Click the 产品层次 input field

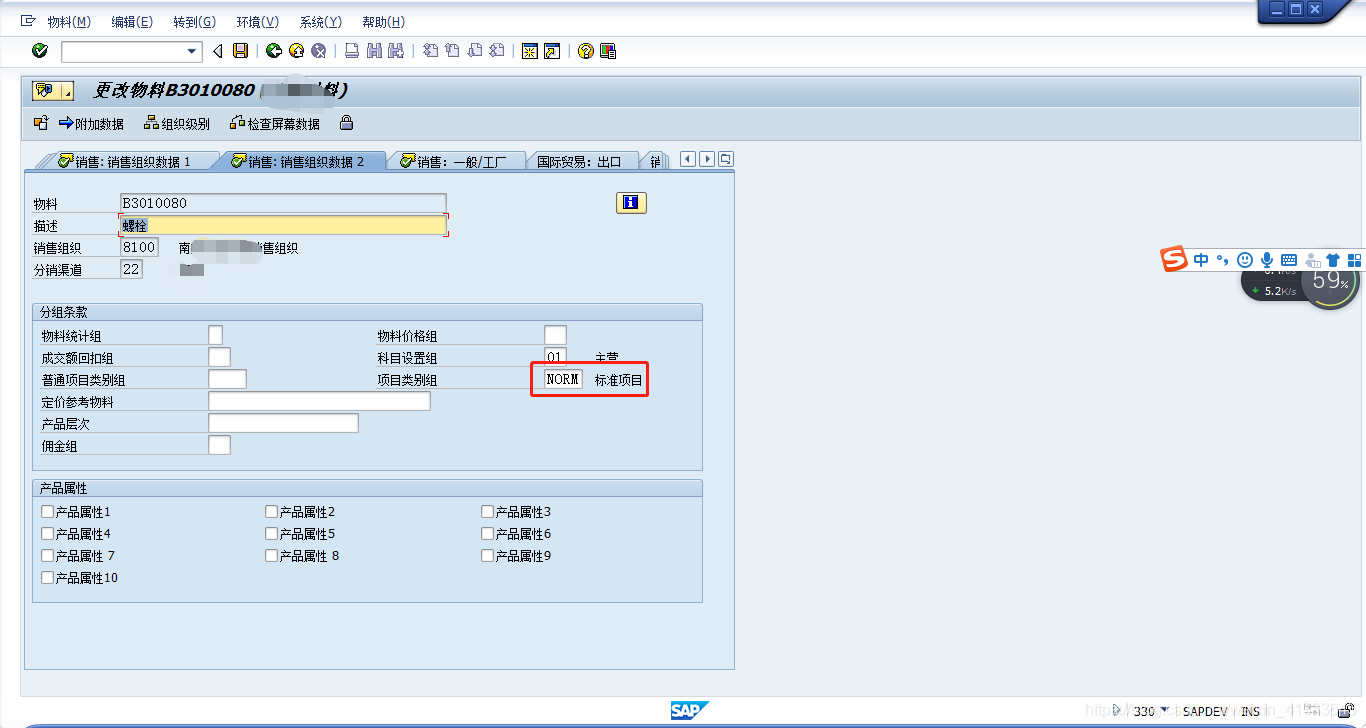(x=283, y=423)
